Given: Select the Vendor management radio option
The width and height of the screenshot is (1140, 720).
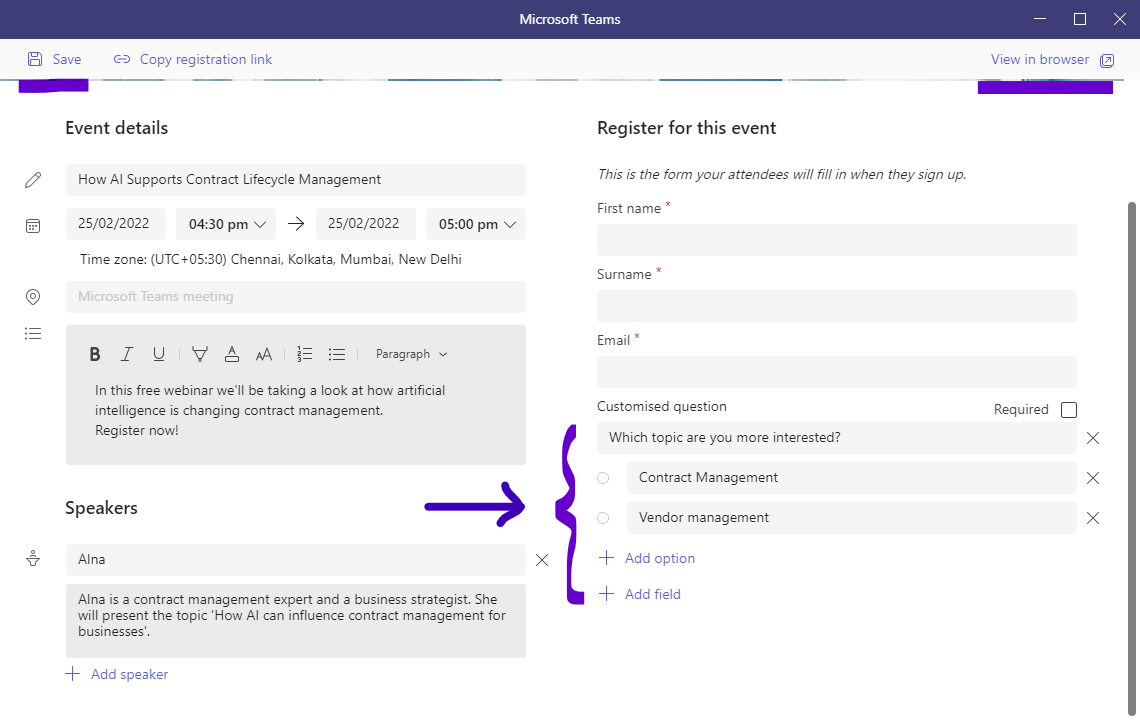Looking at the screenshot, I should (x=603, y=518).
